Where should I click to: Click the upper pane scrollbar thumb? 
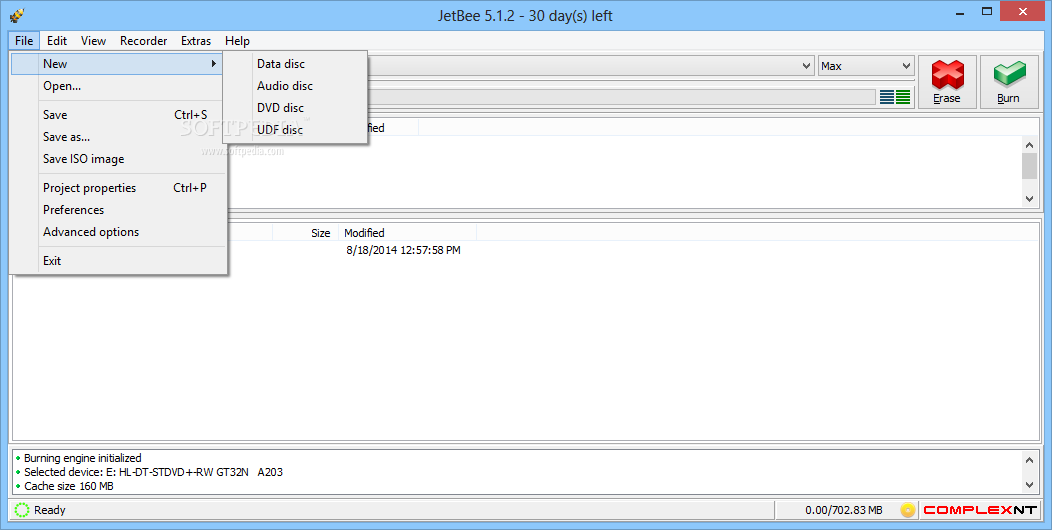tap(1029, 166)
